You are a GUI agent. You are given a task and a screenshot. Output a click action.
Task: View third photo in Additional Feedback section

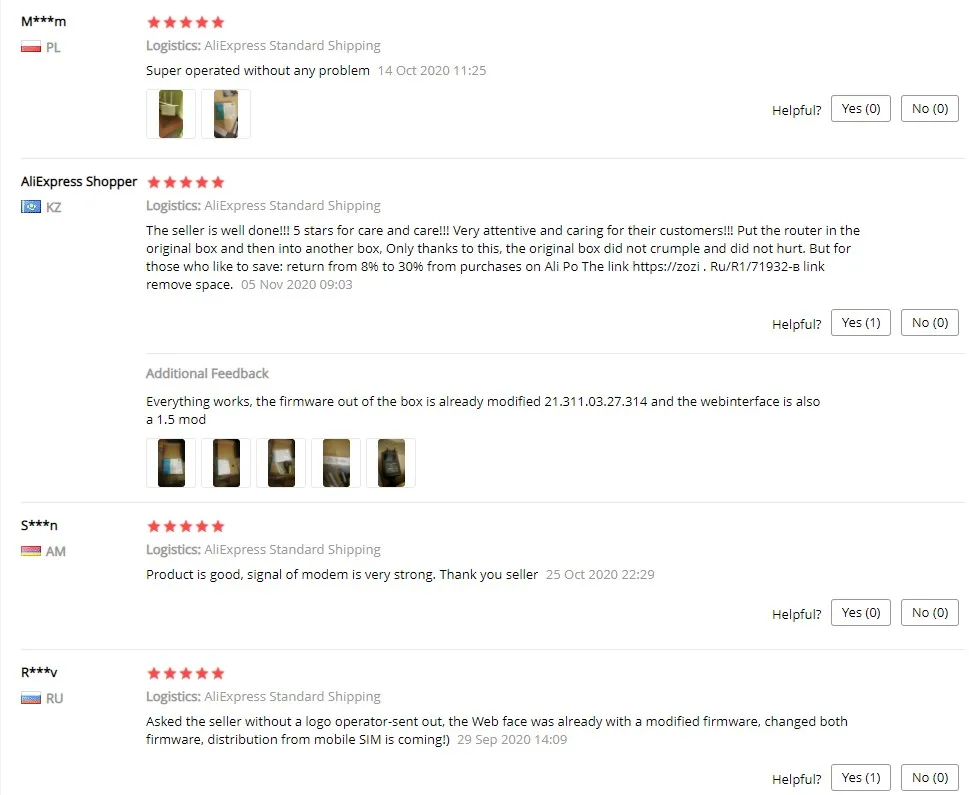point(281,463)
